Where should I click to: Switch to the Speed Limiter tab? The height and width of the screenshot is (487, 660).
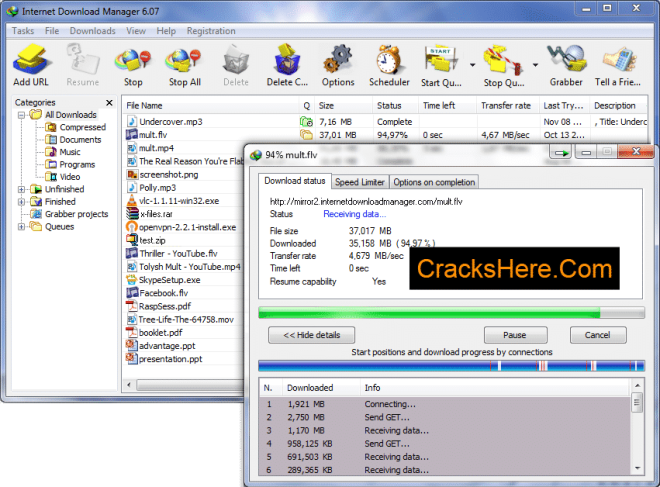click(360, 182)
